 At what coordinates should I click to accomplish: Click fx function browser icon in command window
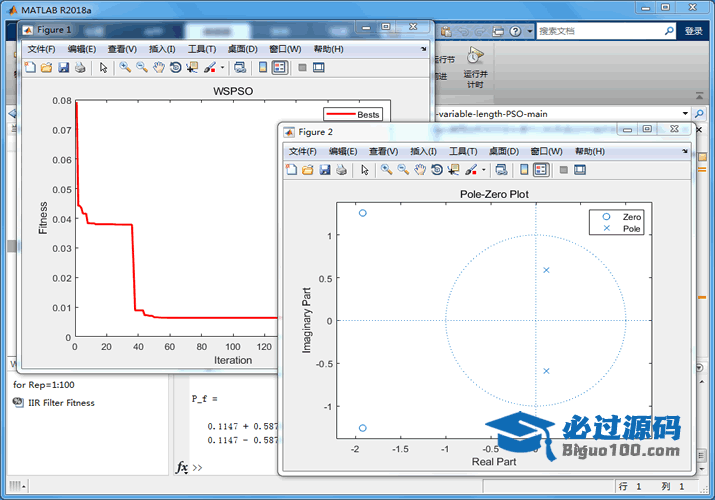click(182, 467)
